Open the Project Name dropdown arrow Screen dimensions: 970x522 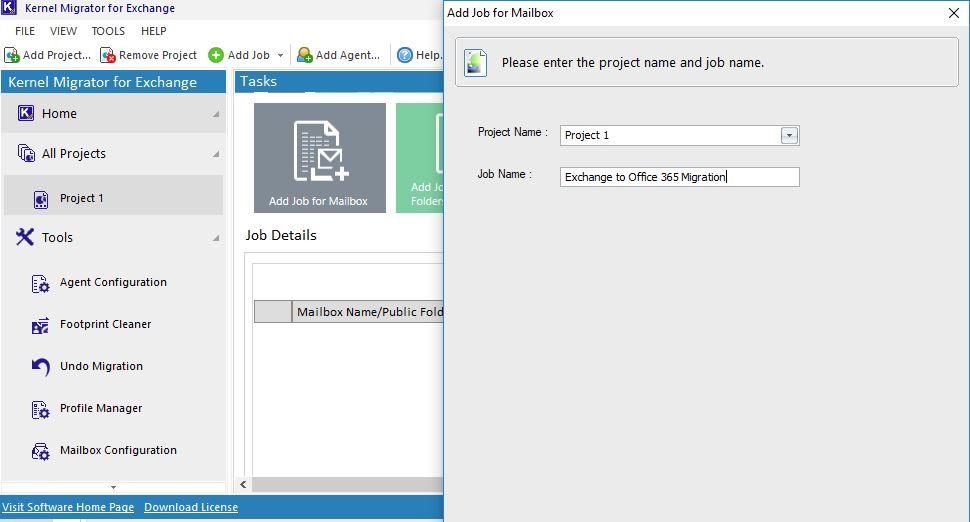click(x=789, y=135)
